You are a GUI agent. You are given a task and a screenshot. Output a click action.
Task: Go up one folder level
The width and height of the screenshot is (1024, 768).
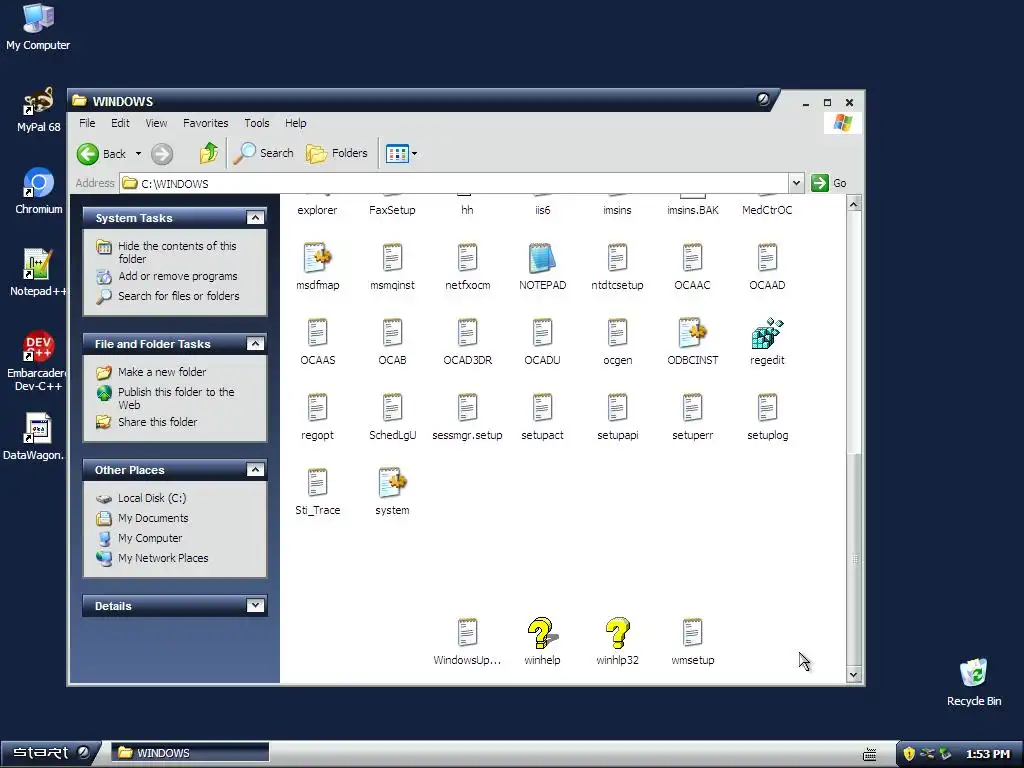coord(208,153)
